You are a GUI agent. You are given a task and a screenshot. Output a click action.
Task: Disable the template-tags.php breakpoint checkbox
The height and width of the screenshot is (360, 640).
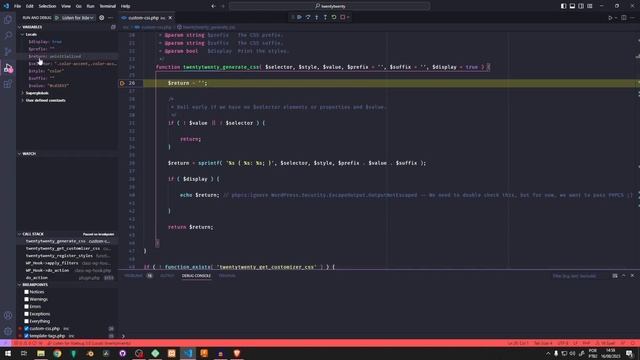(x=27, y=336)
